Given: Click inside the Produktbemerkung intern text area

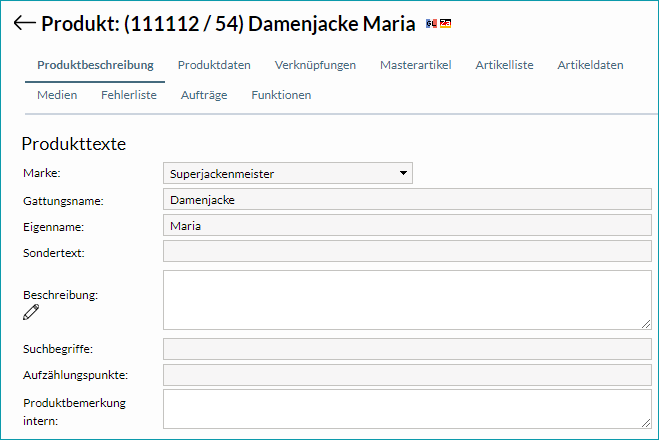Looking at the screenshot, I should click(407, 409).
